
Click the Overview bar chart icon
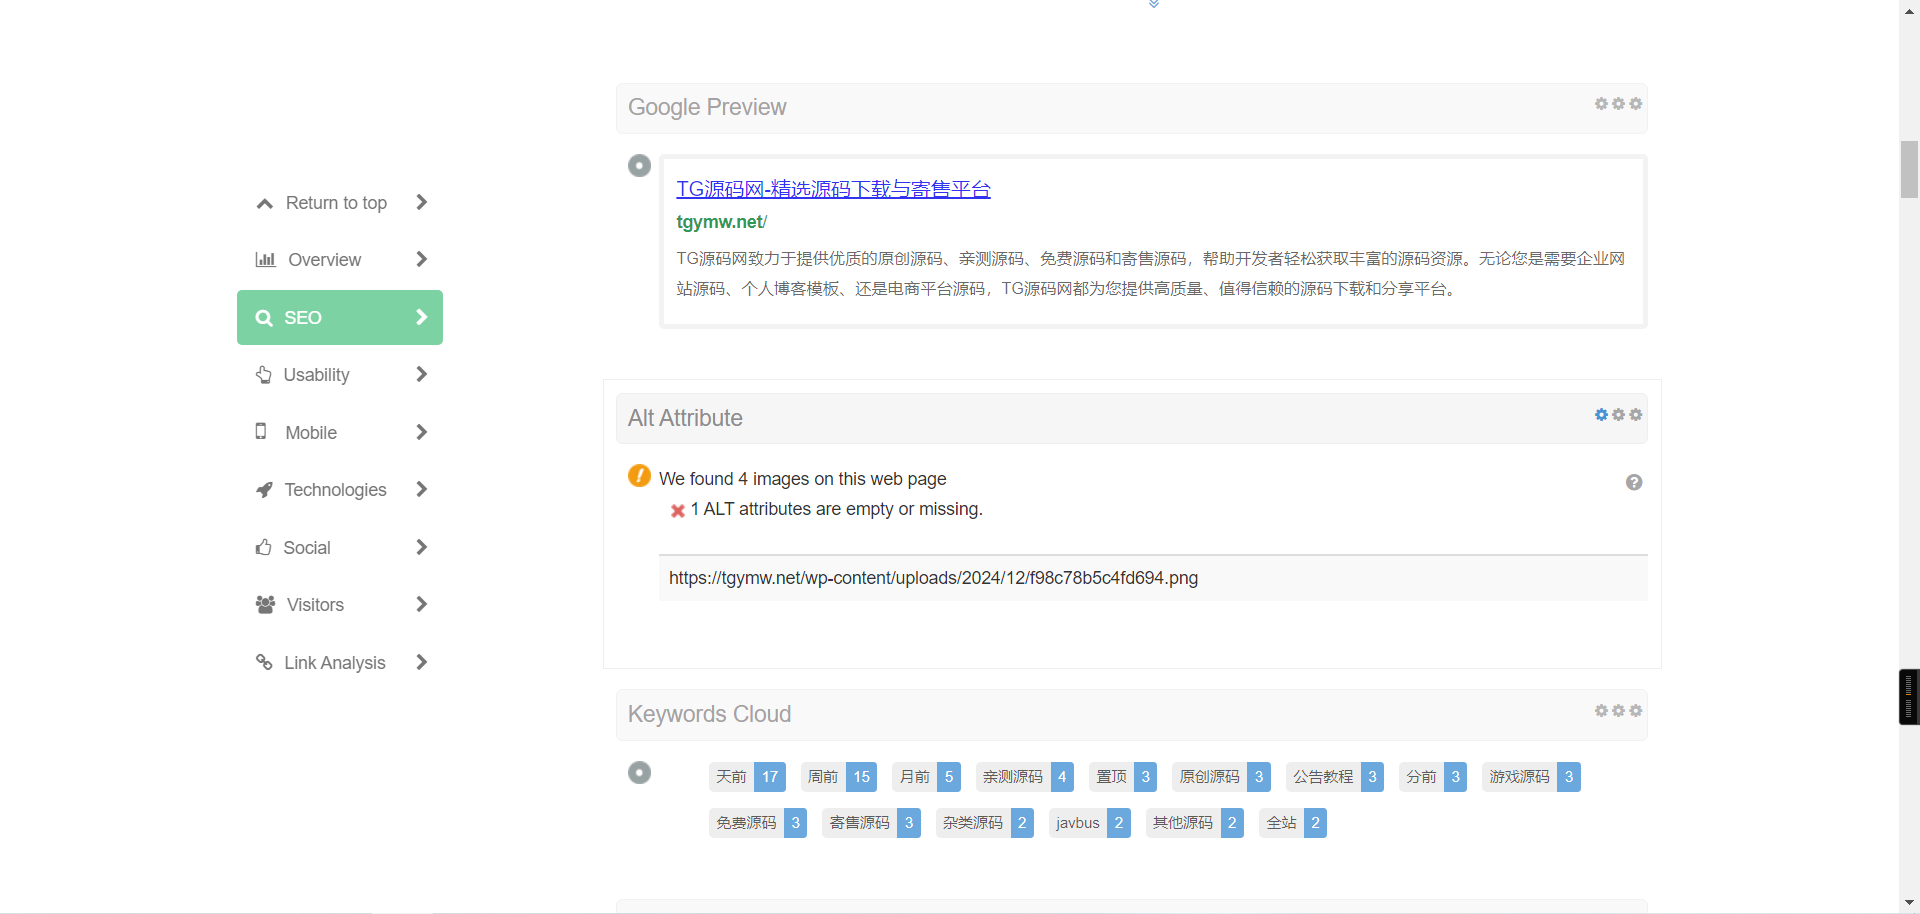click(265, 260)
